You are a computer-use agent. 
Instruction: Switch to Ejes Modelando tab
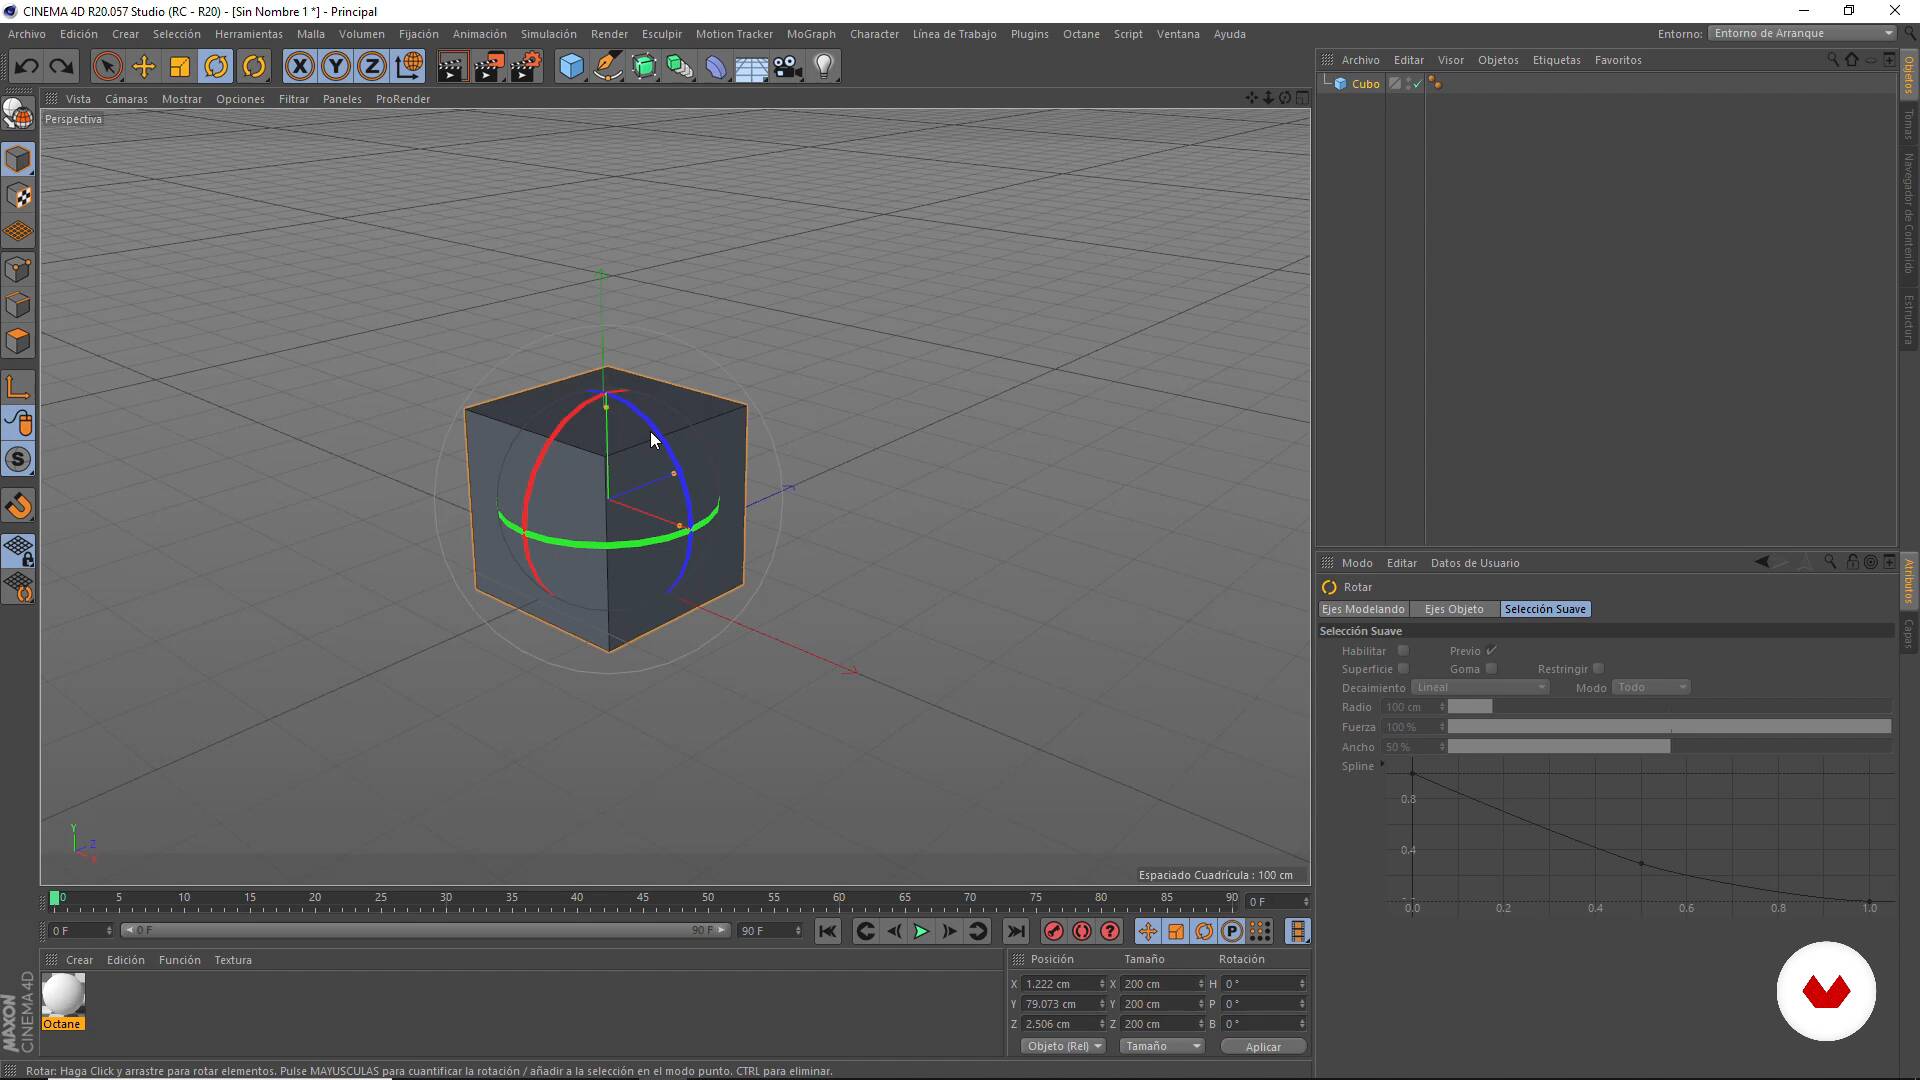[1363, 609]
